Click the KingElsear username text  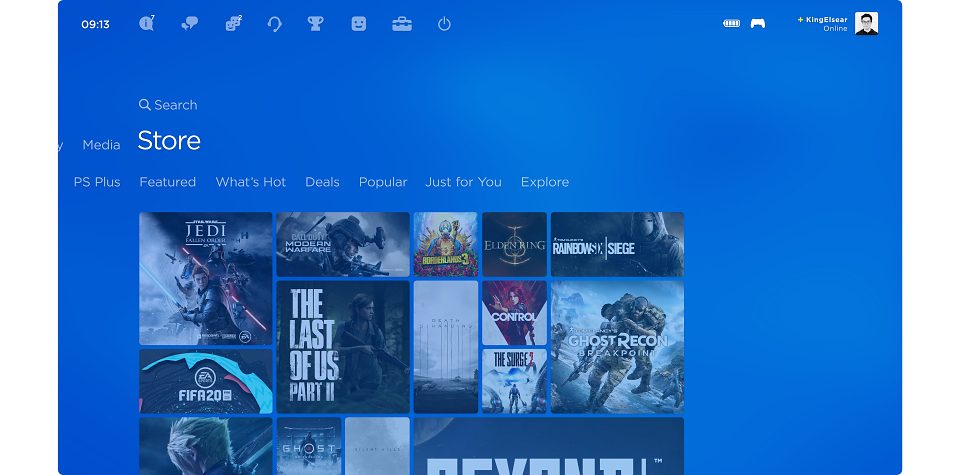[x=827, y=20]
